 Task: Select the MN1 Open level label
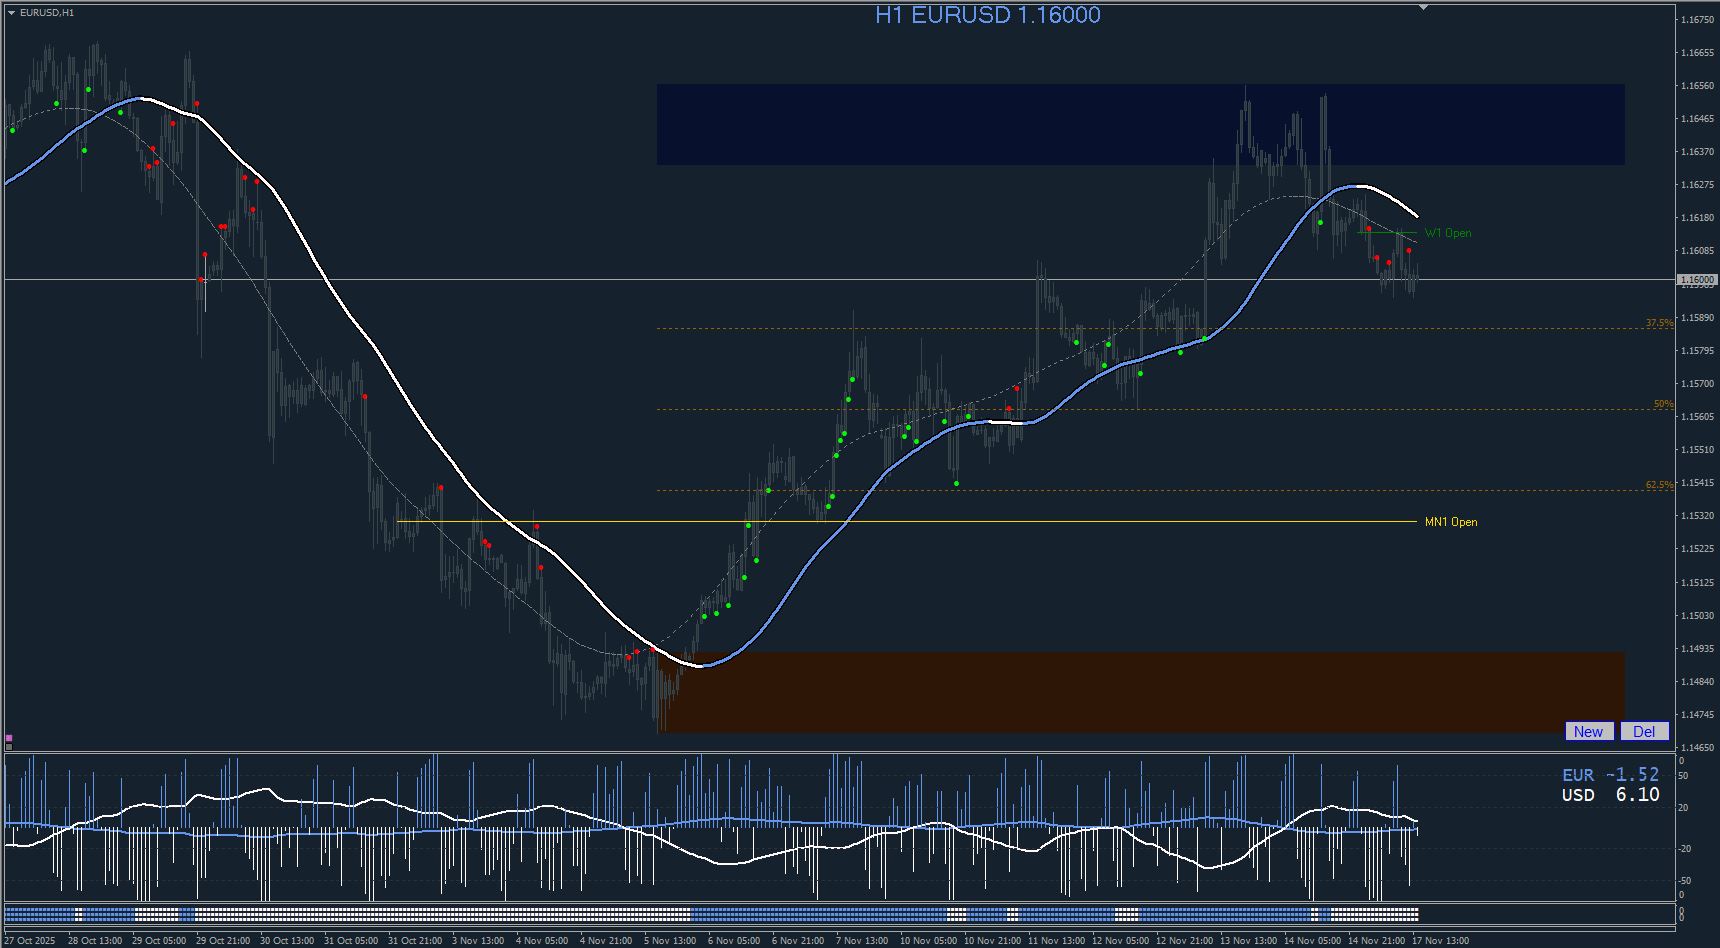coord(1451,522)
